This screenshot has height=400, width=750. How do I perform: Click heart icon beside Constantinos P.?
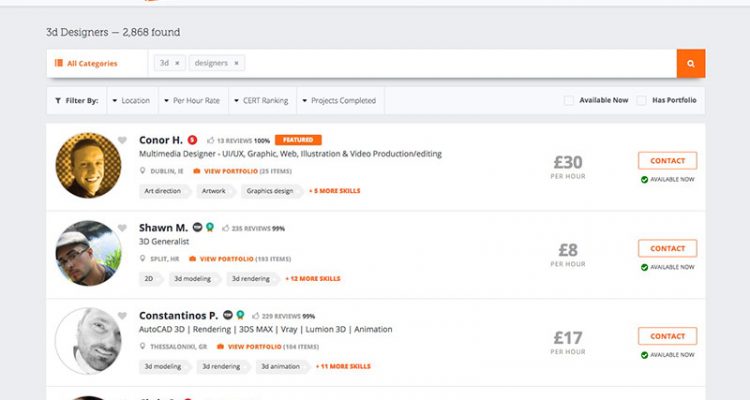[x=122, y=316]
